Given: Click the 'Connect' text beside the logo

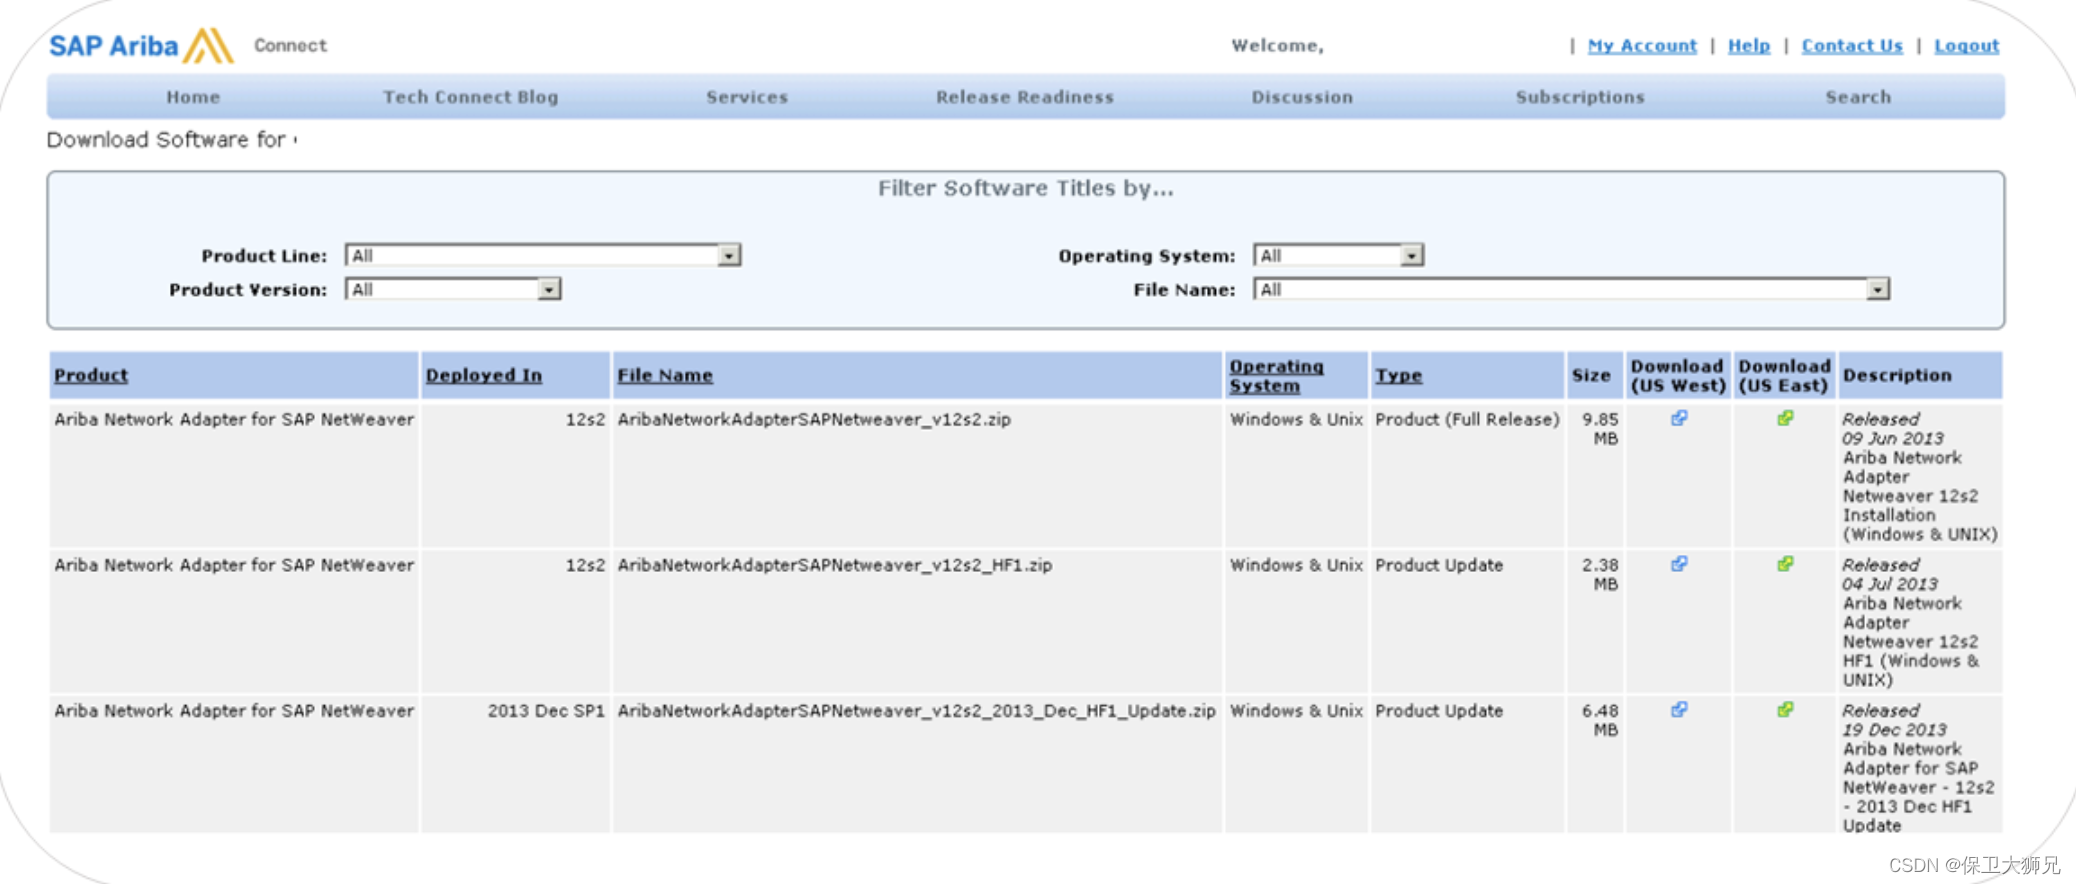Looking at the screenshot, I should point(290,45).
